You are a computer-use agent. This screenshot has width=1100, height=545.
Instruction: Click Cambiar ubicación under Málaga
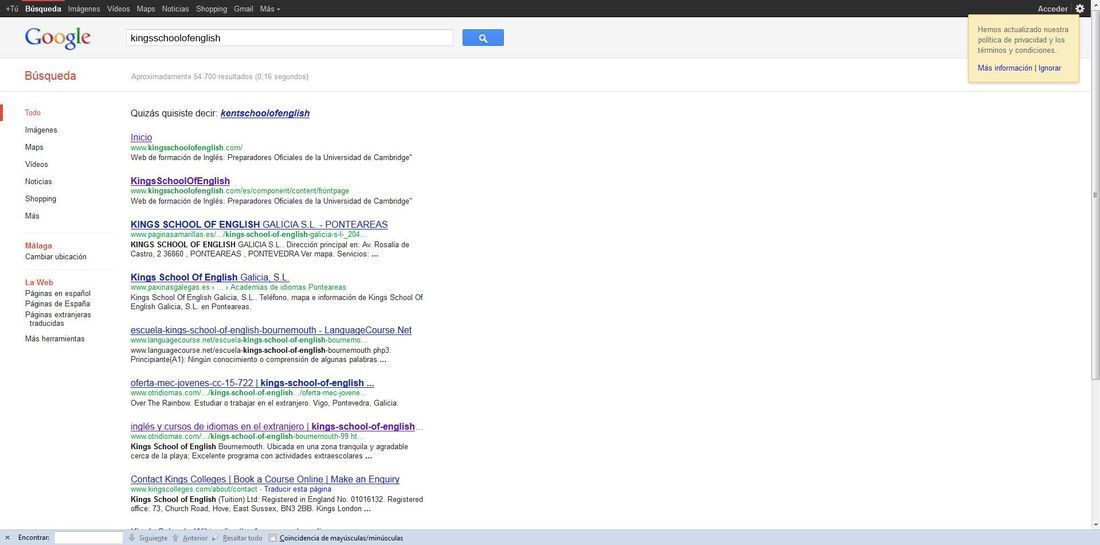coord(56,257)
